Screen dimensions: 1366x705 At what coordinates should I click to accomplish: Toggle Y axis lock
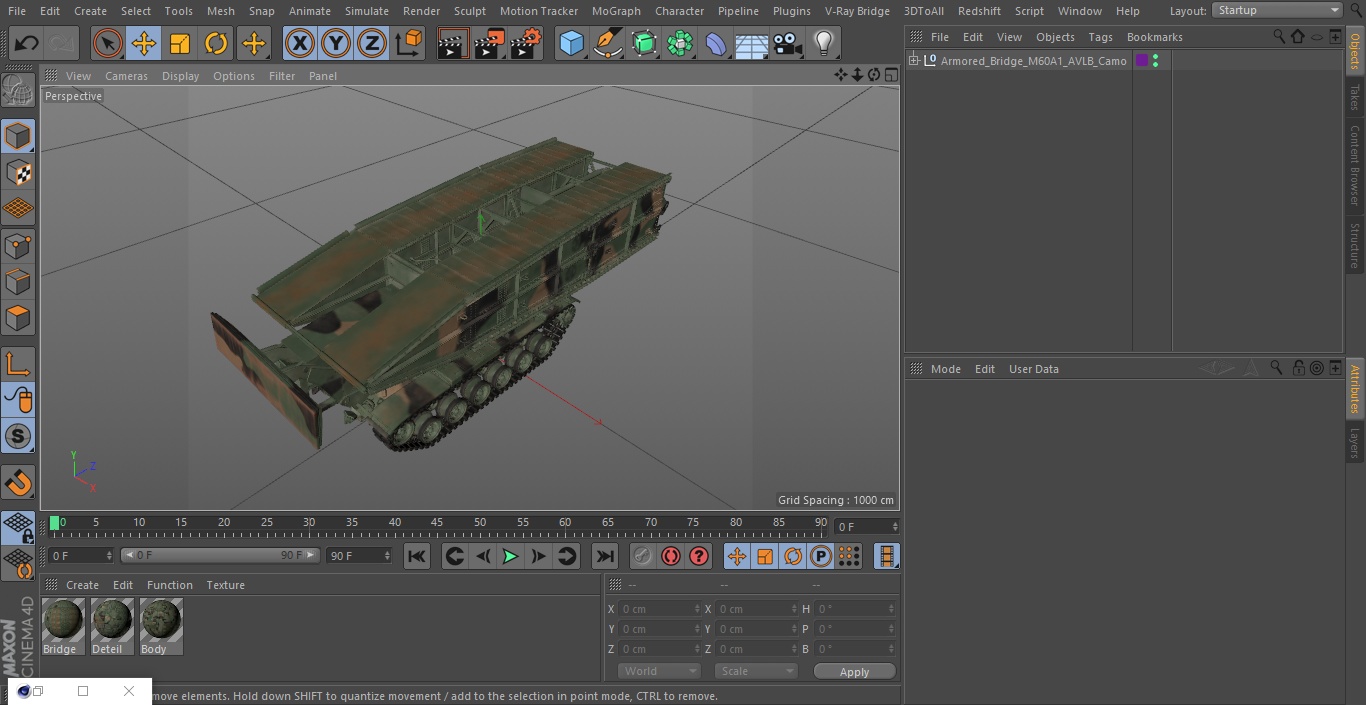point(336,43)
